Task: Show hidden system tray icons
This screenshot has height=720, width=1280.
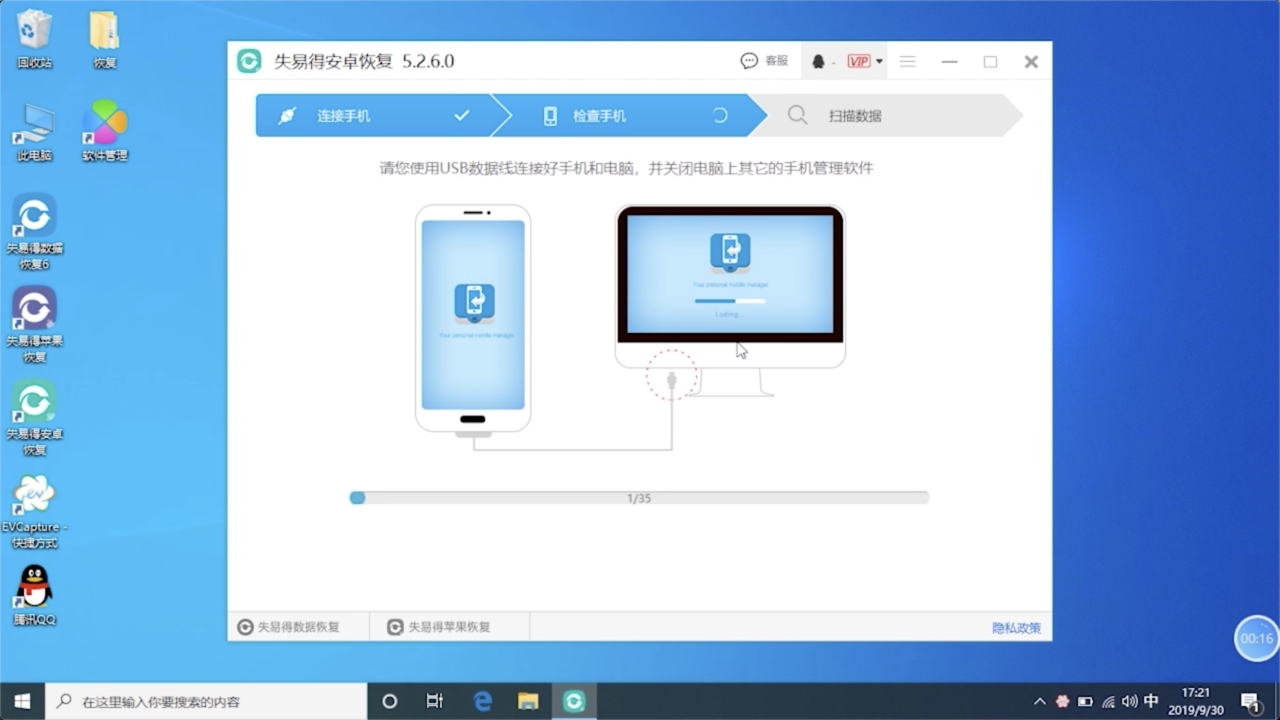Action: (1039, 702)
